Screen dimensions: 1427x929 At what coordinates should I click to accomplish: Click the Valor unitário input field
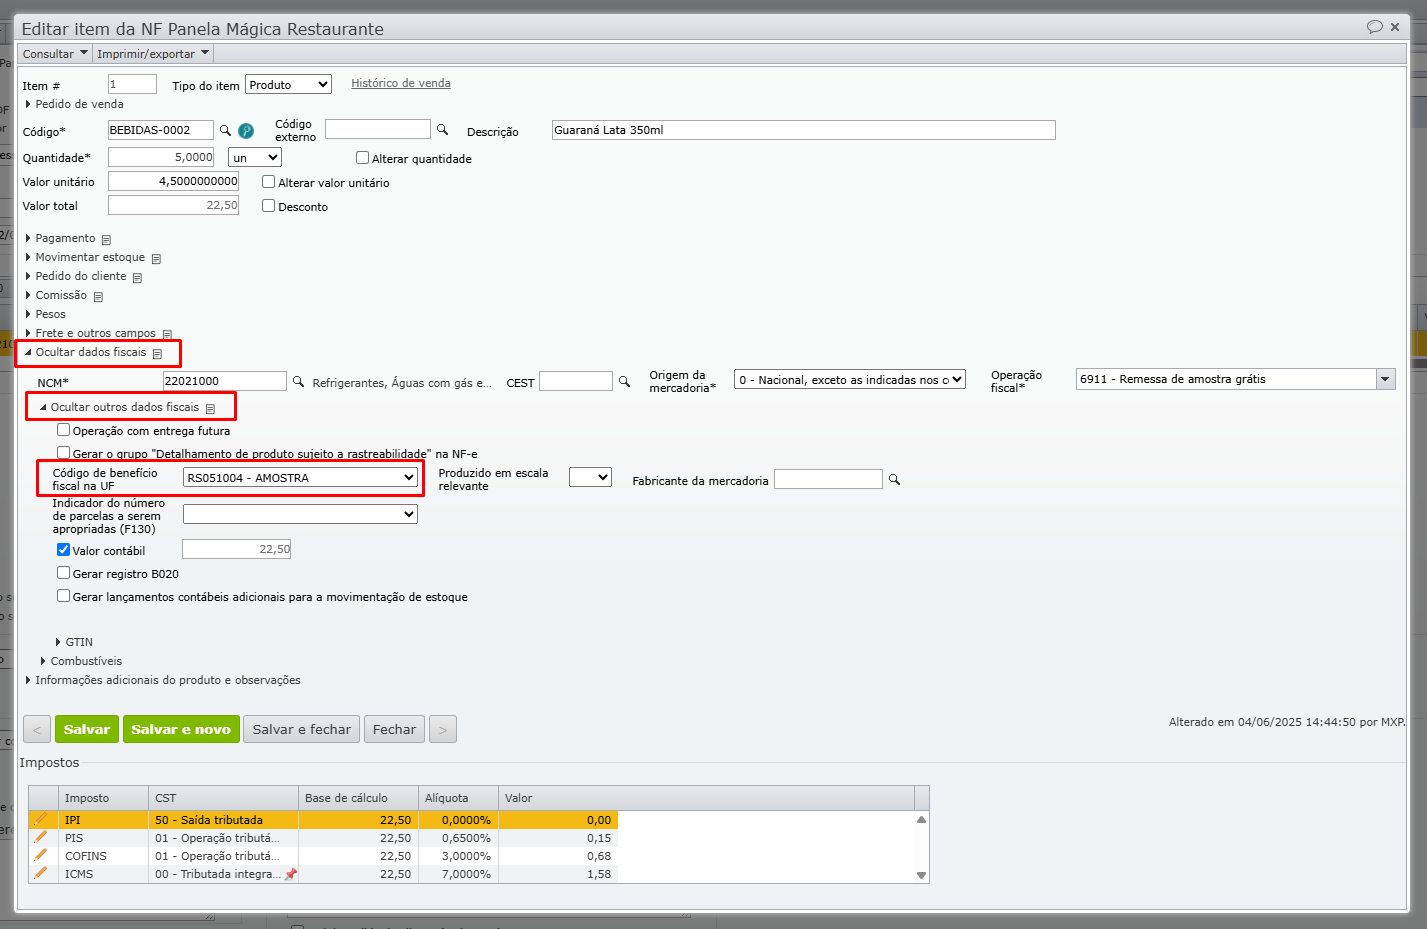[x=173, y=181]
